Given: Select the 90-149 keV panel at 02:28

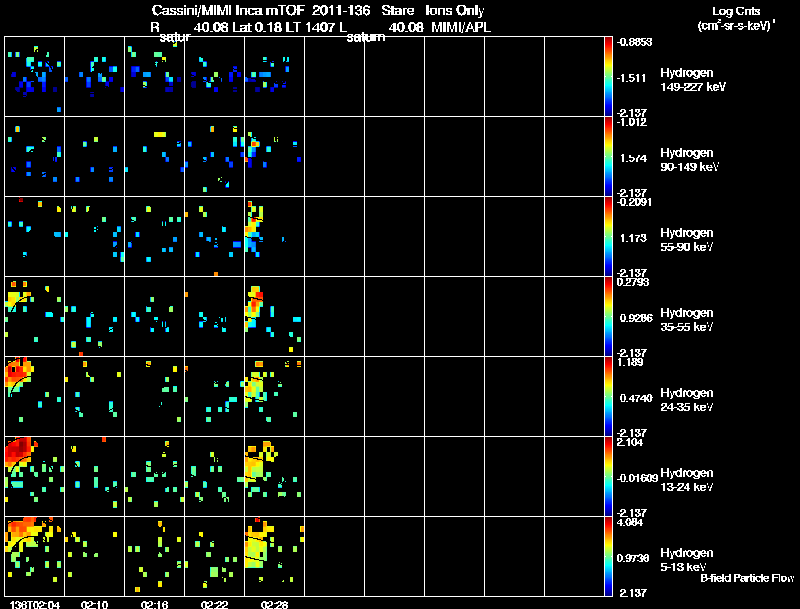Looking at the screenshot, I should 274,157.
